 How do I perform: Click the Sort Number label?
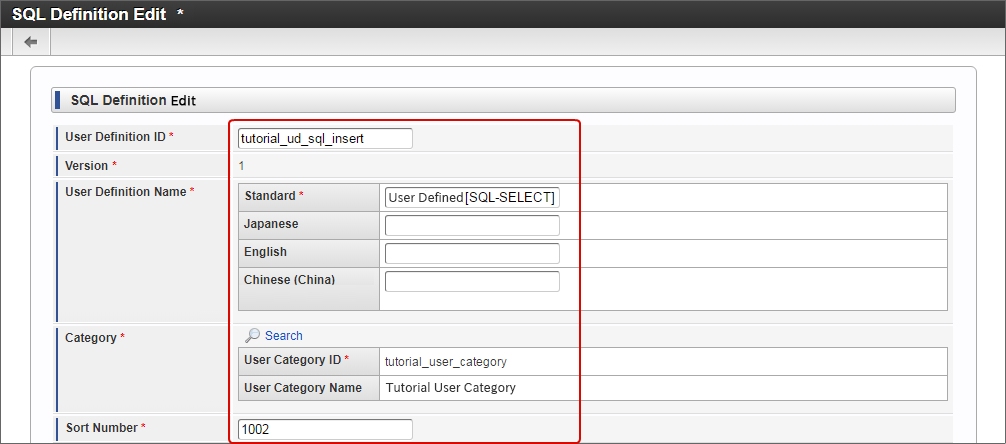(101, 428)
